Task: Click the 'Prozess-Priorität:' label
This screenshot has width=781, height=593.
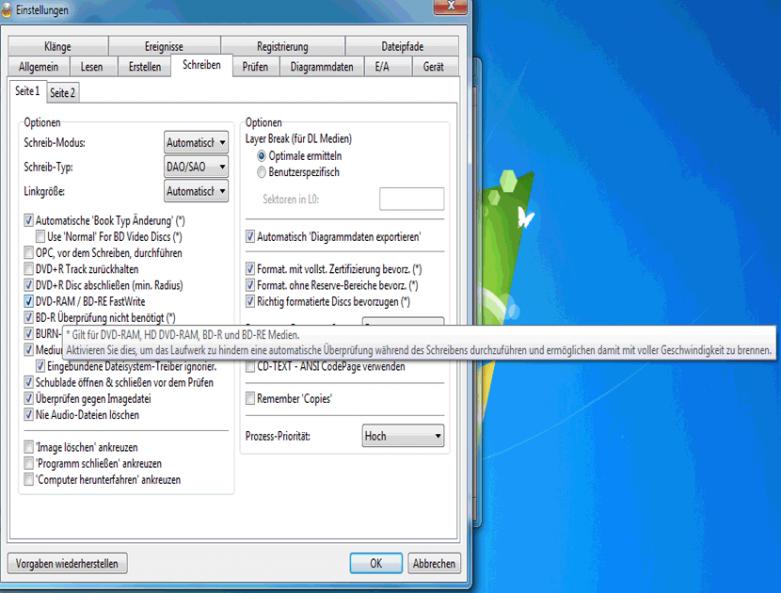Action: pyautogui.click(x=277, y=436)
